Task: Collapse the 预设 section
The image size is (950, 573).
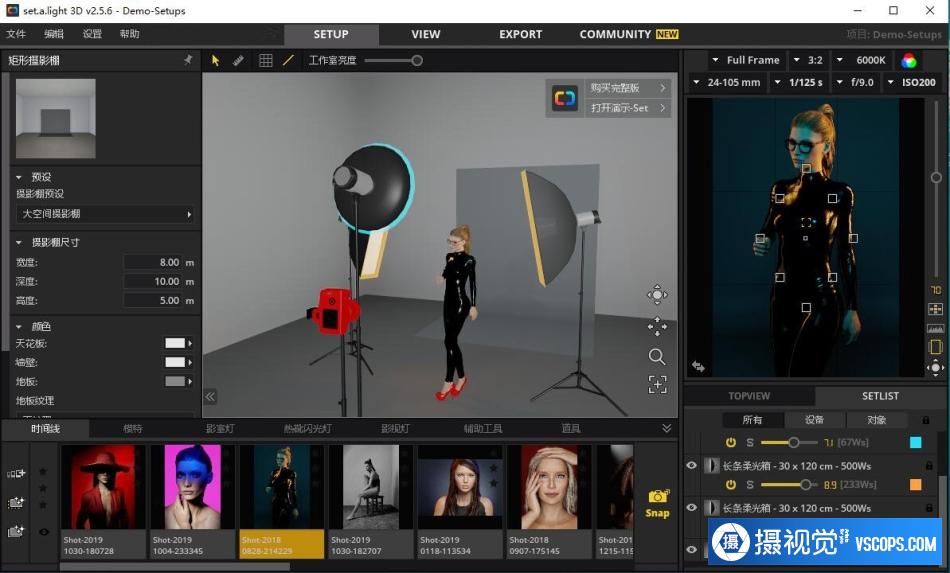Action: coord(19,177)
